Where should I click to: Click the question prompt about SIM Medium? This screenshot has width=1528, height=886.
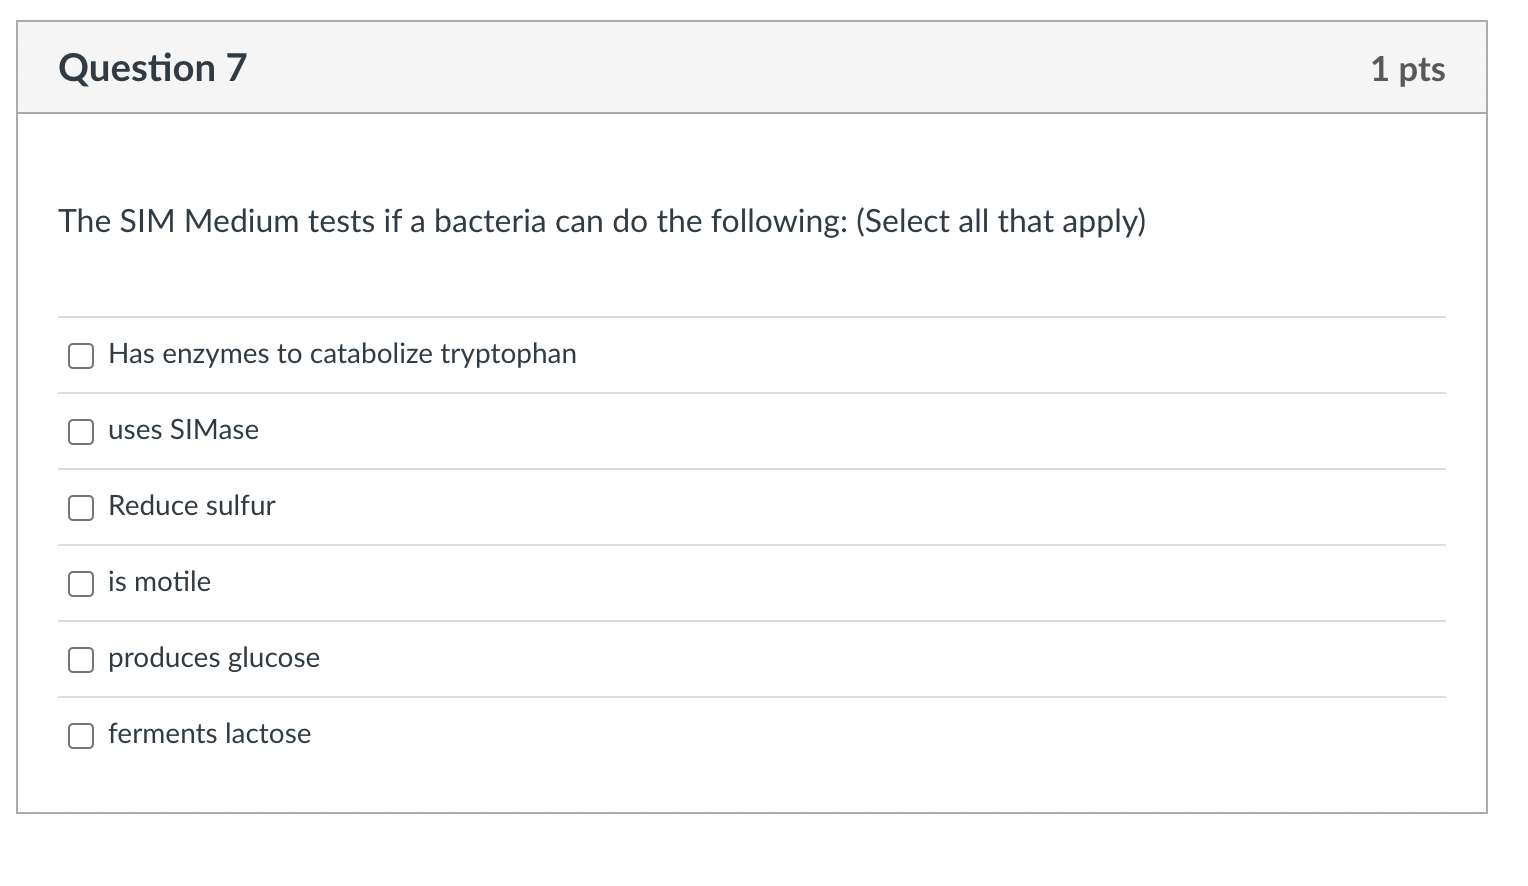tap(601, 221)
